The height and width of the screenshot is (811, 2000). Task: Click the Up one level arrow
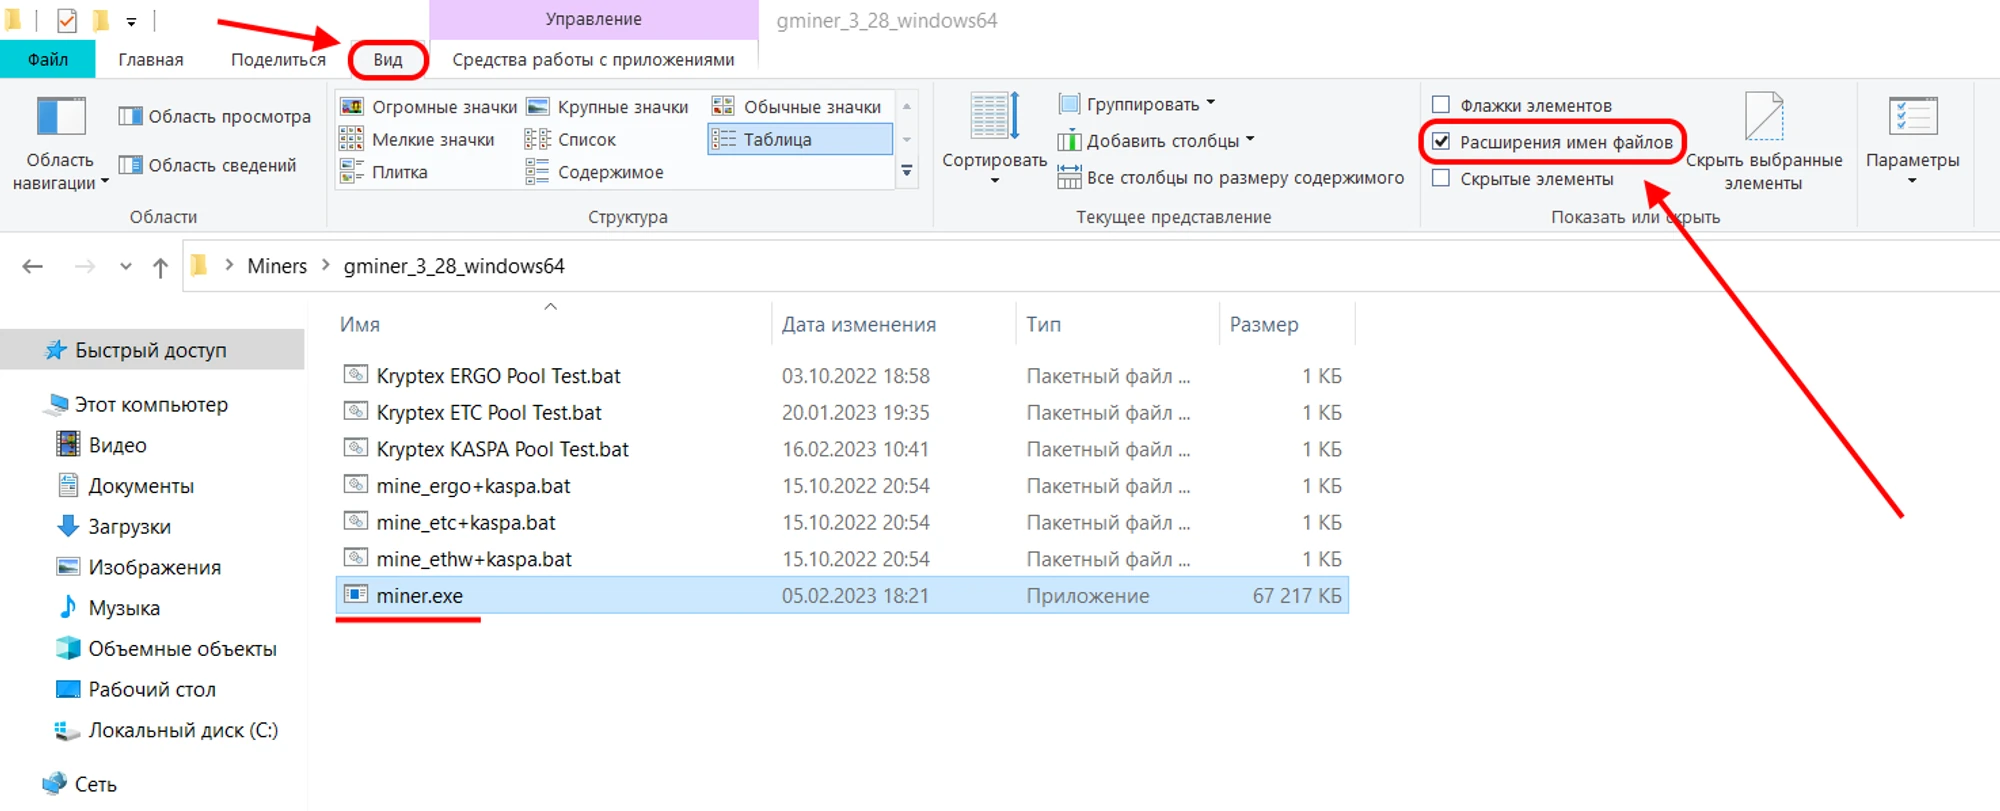[x=160, y=267]
